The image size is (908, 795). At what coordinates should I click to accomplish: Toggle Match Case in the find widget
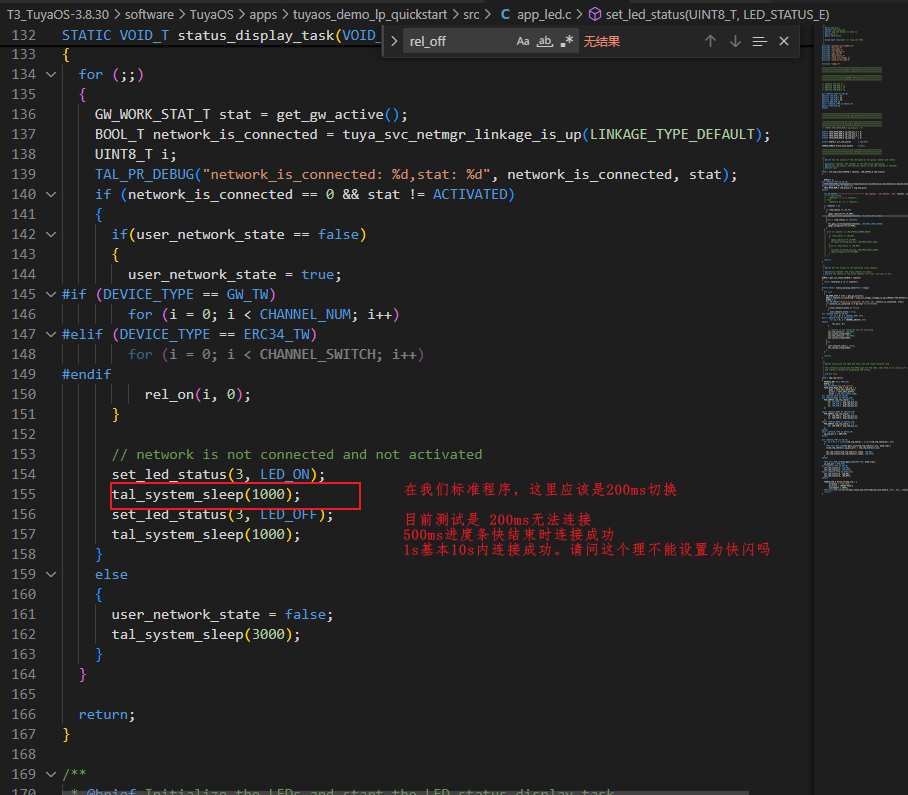(523, 41)
